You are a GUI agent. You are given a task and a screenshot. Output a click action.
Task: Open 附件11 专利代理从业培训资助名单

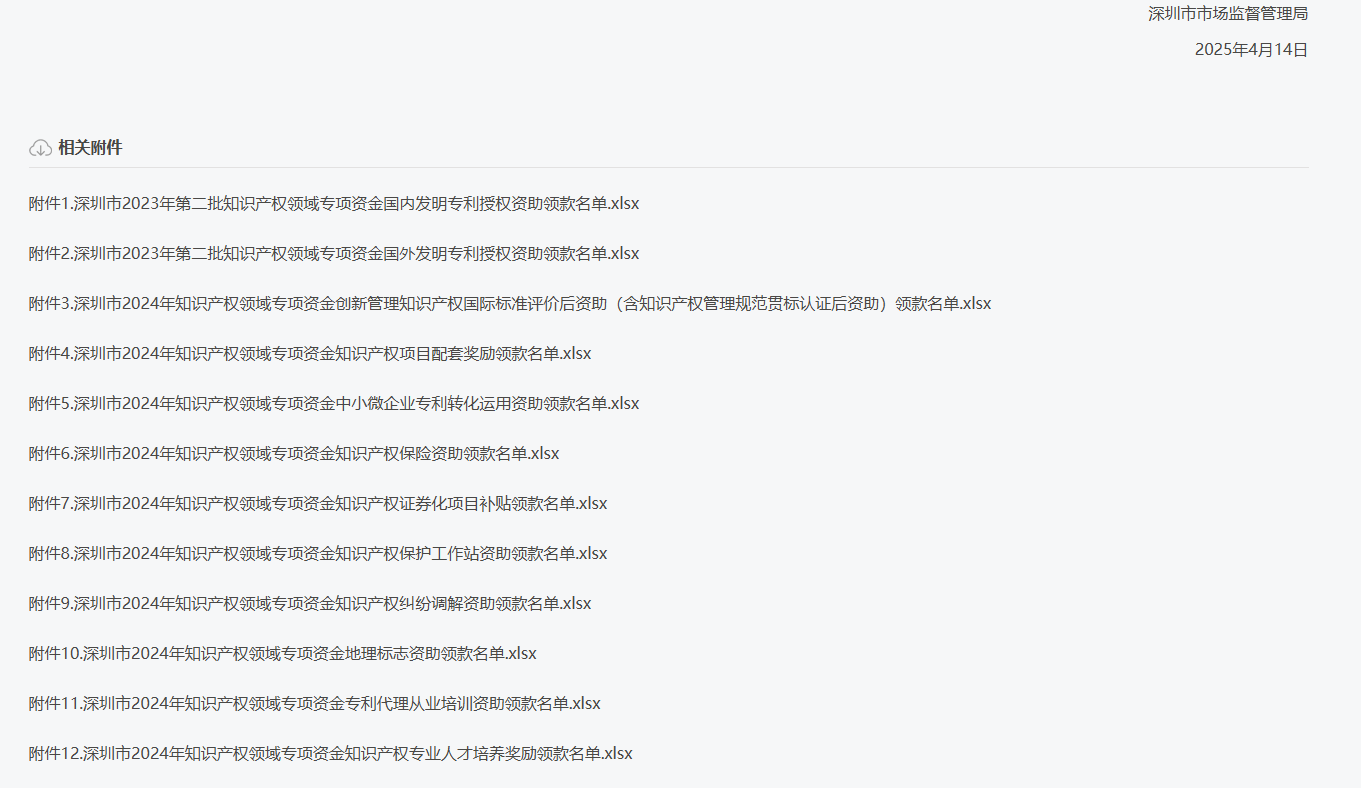pos(315,704)
